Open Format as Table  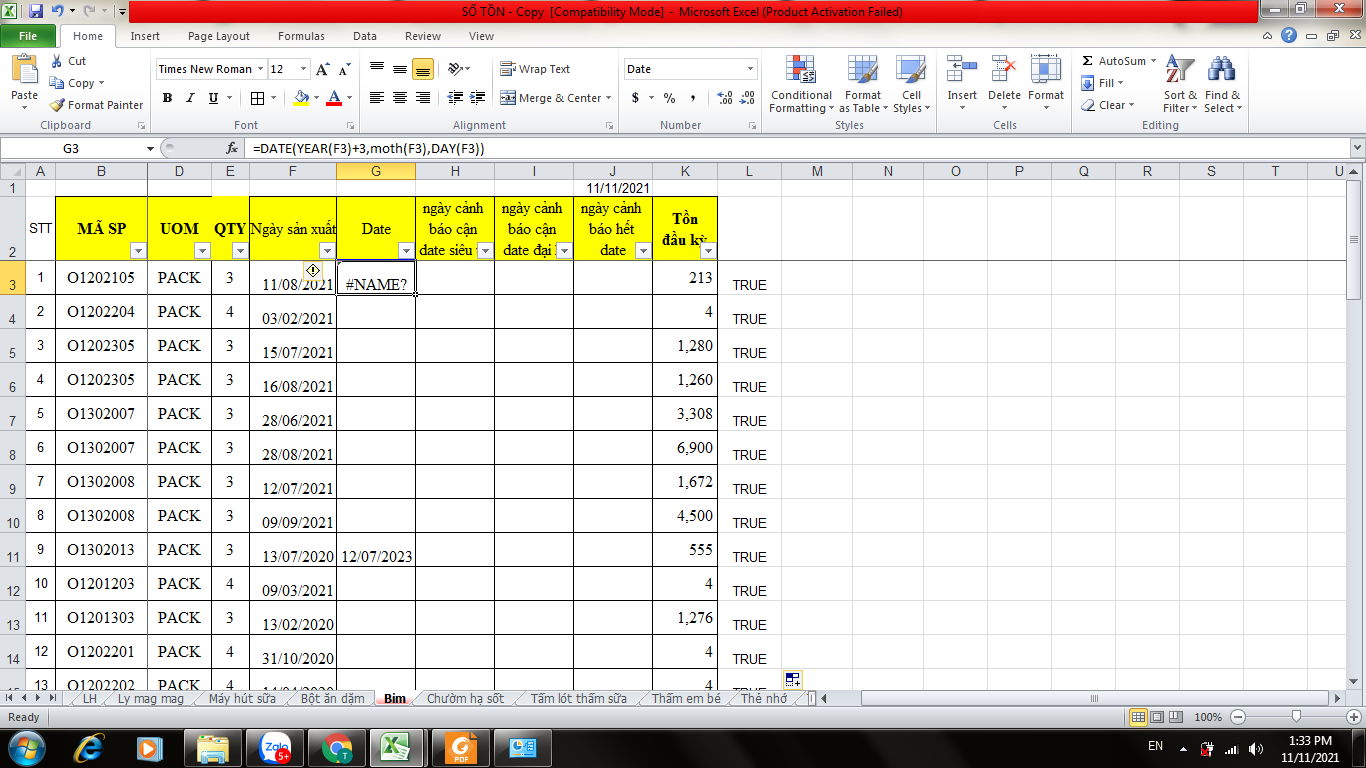click(862, 84)
